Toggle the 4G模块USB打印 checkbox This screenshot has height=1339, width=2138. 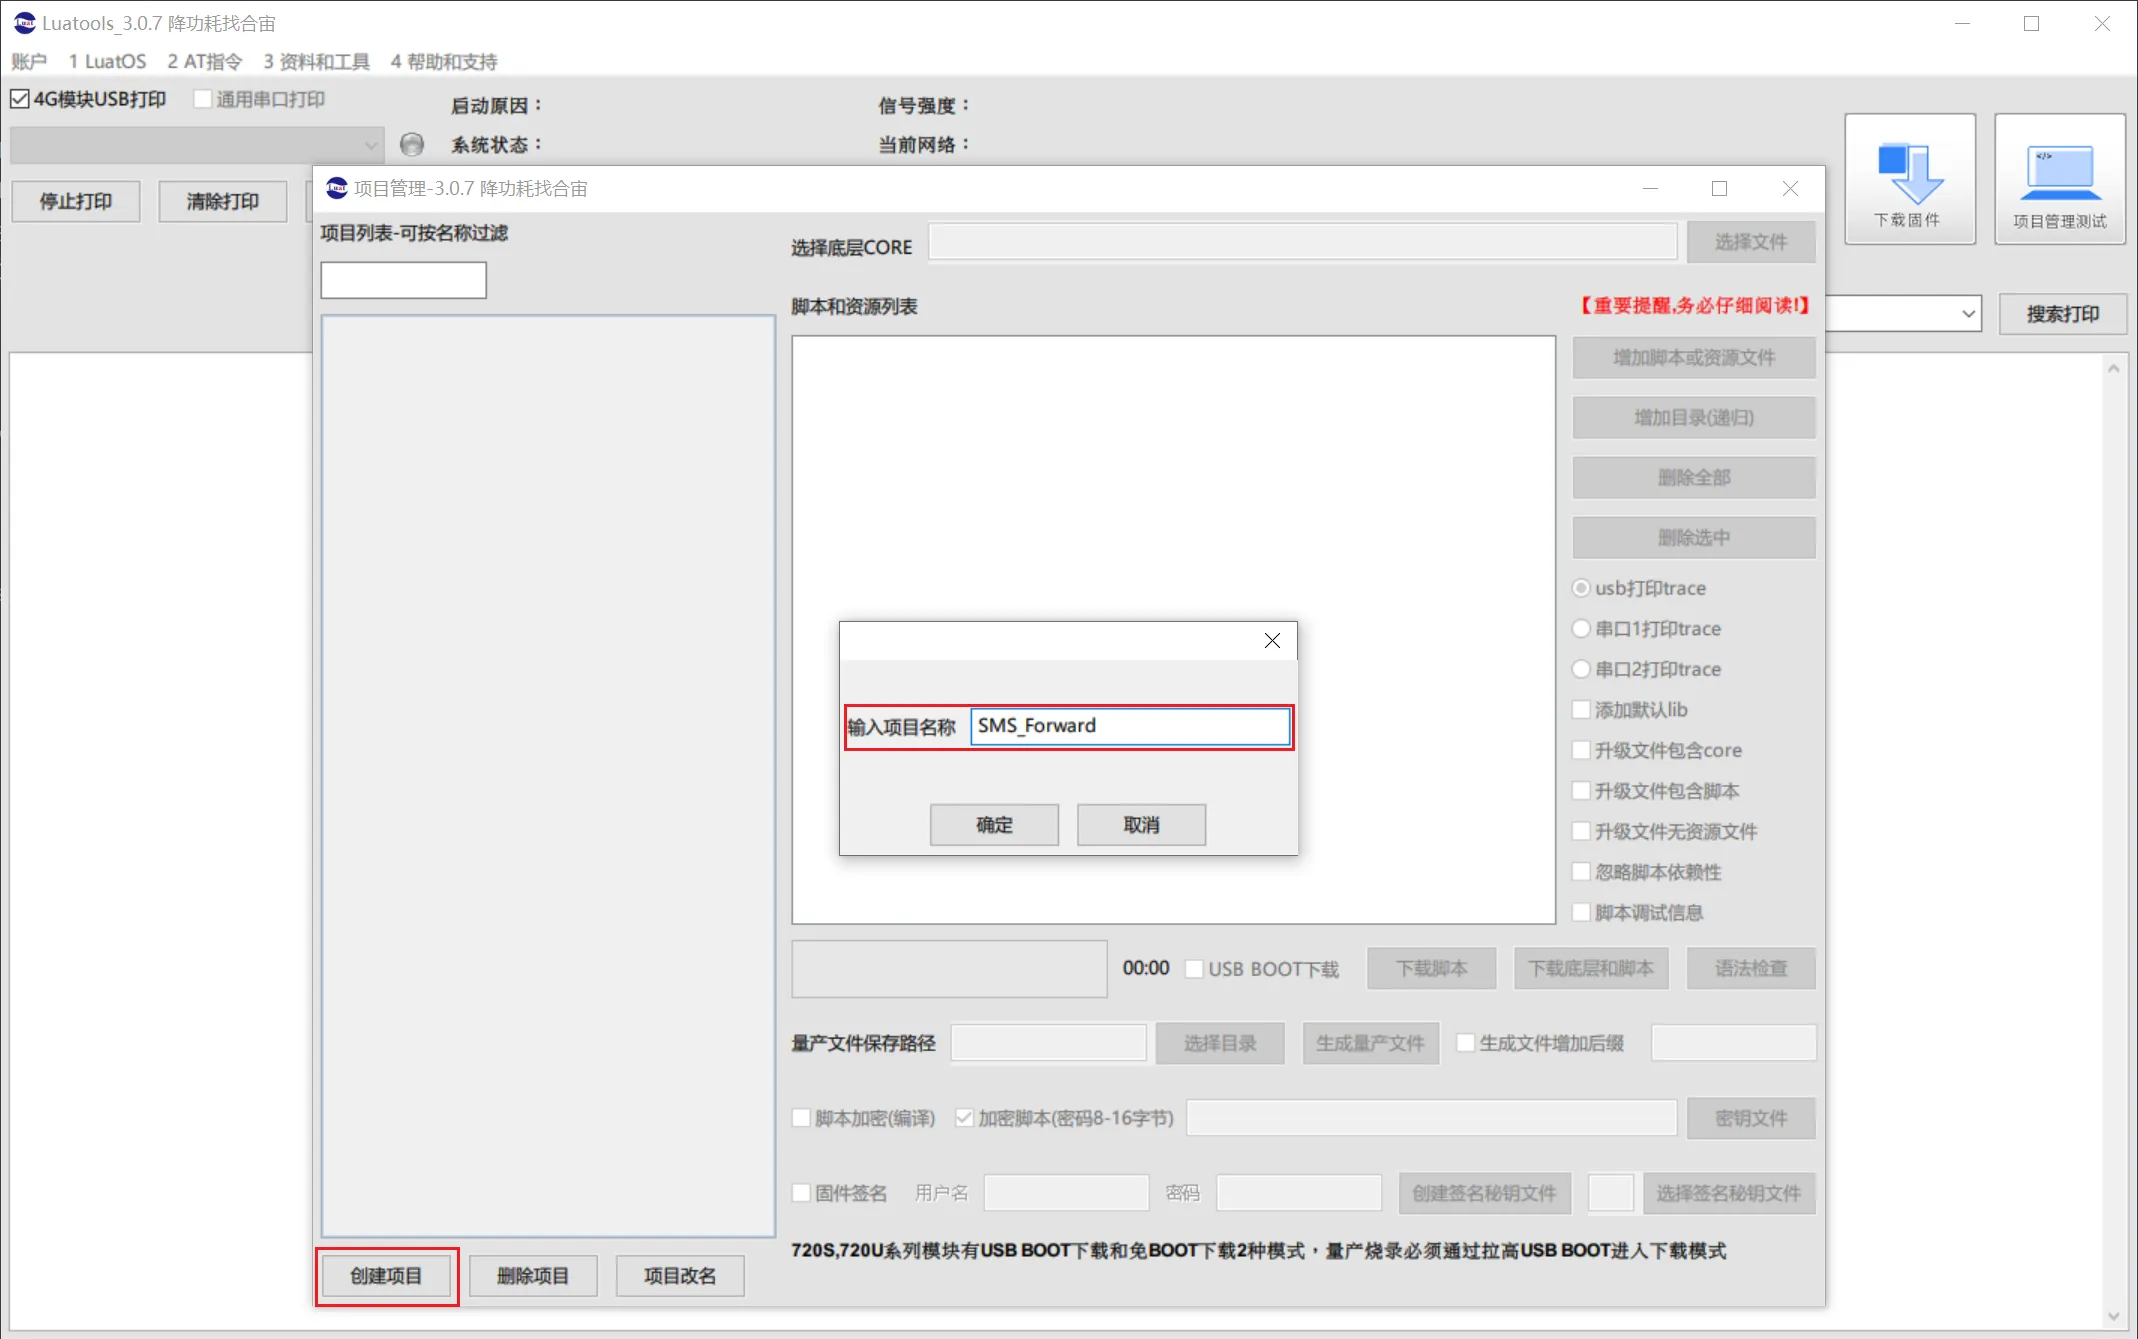(x=20, y=99)
